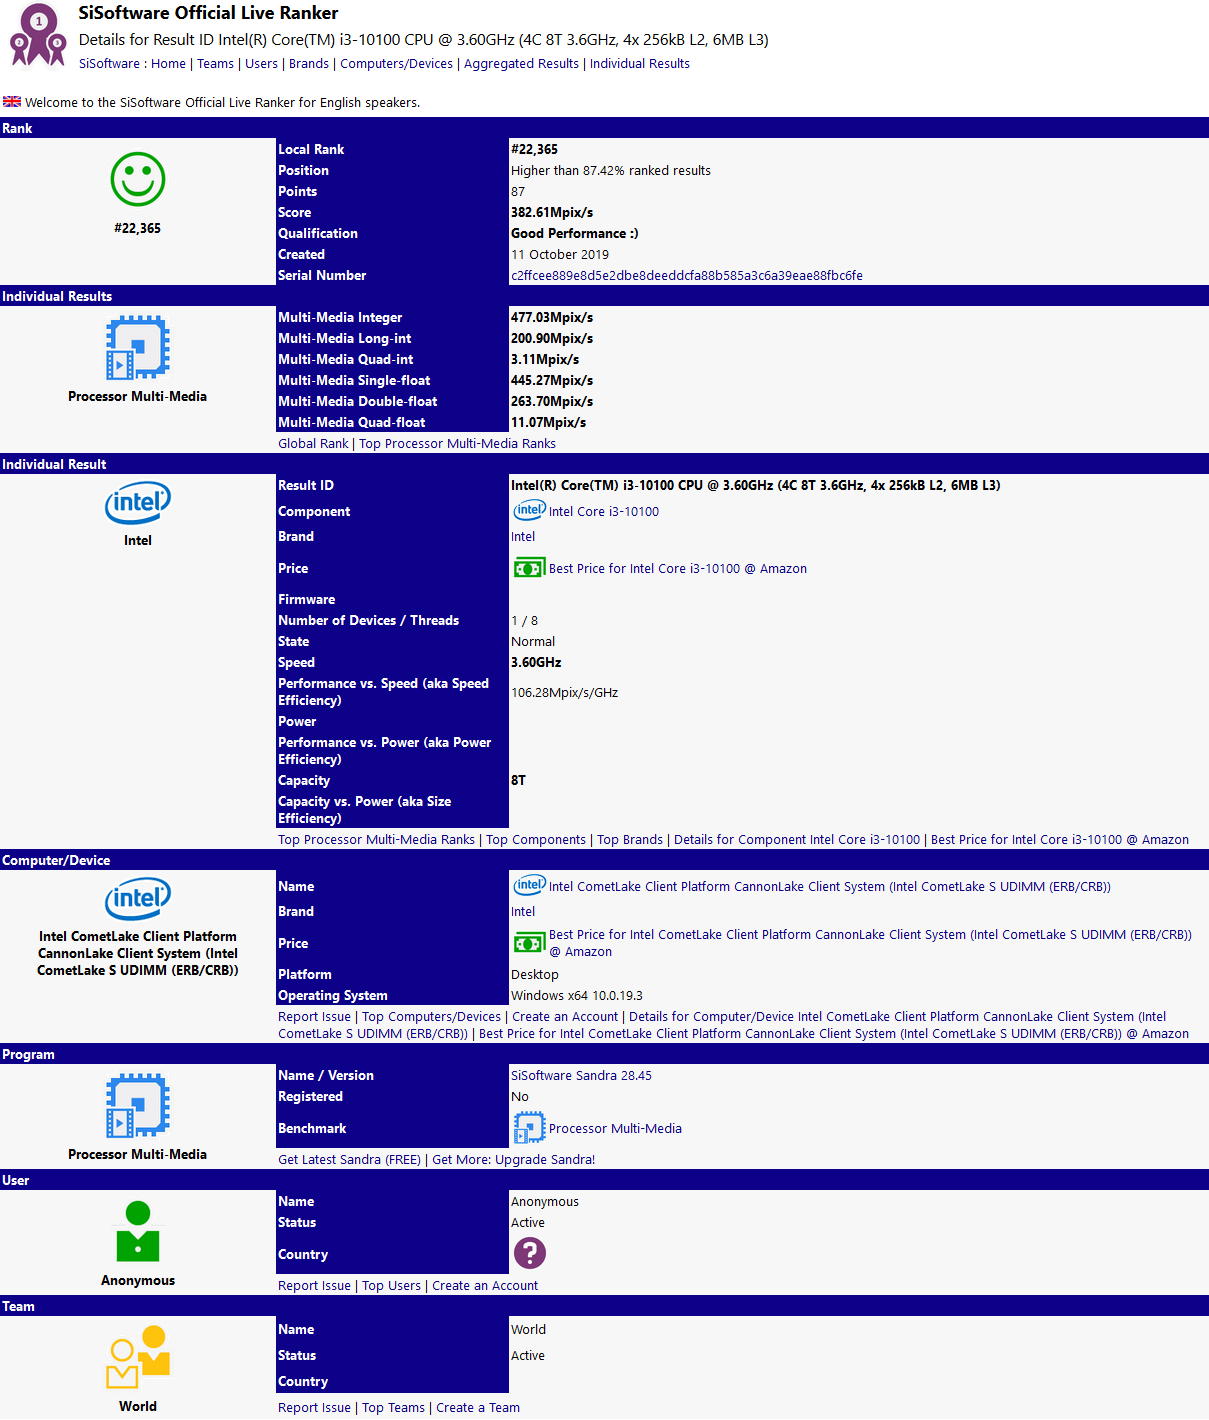
Task: Click small benchmark icon beside Processor Multi-Media link
Action: coord(529,1128)
